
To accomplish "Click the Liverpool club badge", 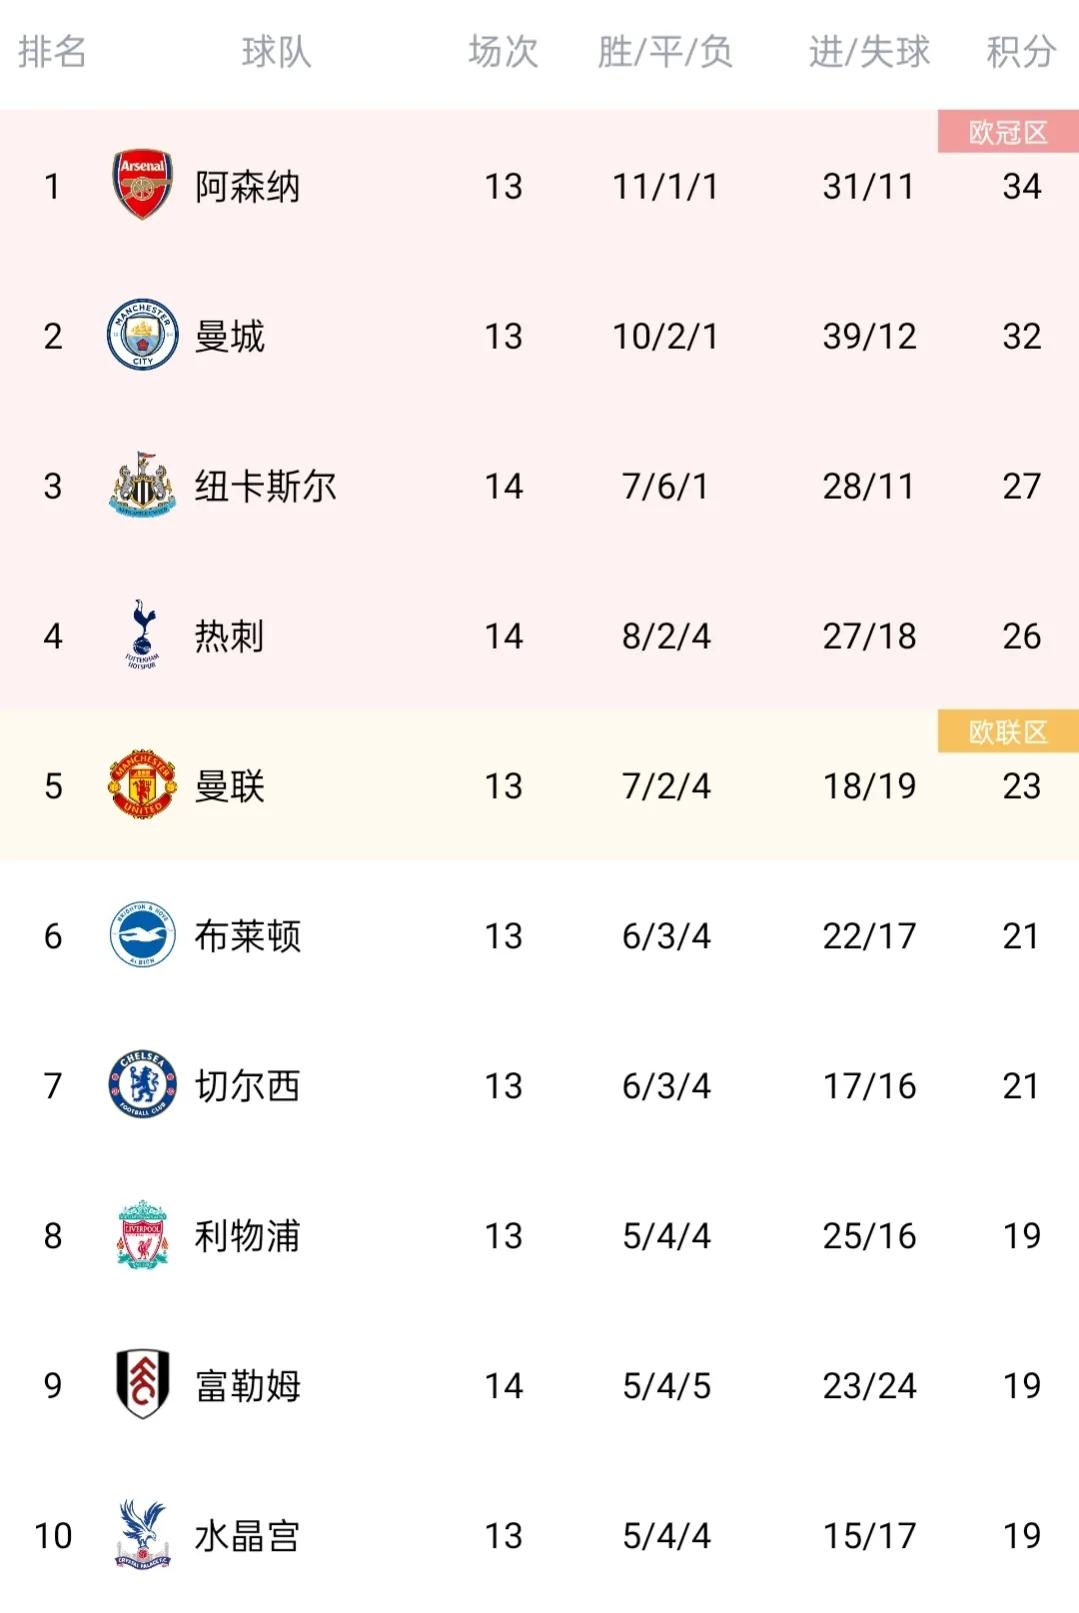I will tap(142, 1235).
